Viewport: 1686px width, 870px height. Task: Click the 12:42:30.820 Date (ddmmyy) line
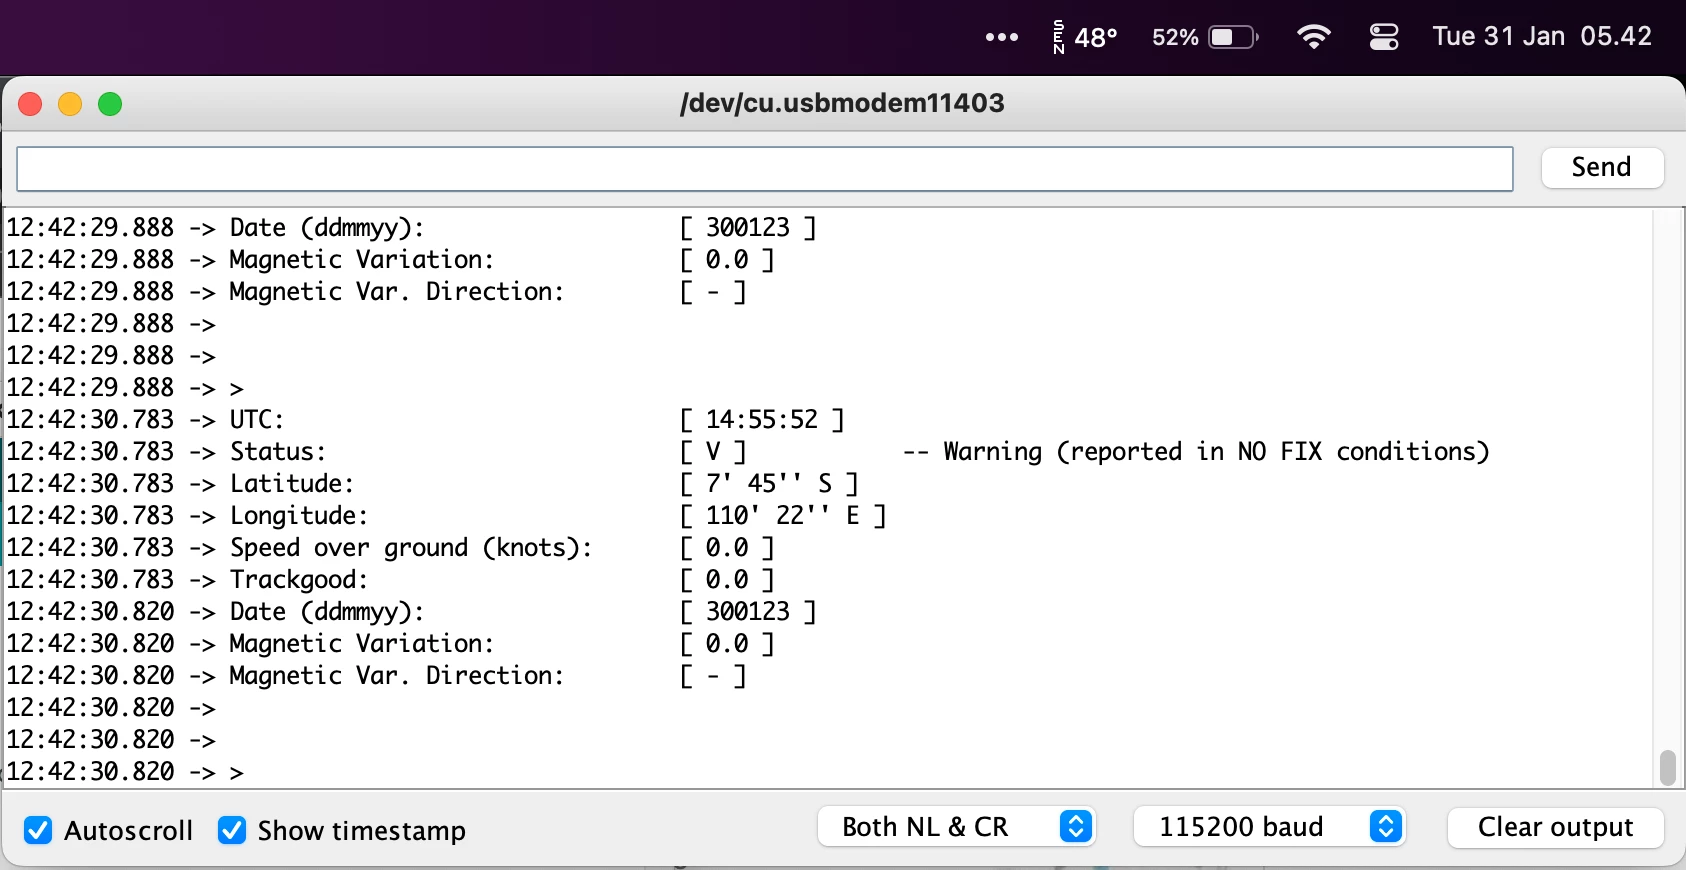pyautogui.click(x=412, y=612)
